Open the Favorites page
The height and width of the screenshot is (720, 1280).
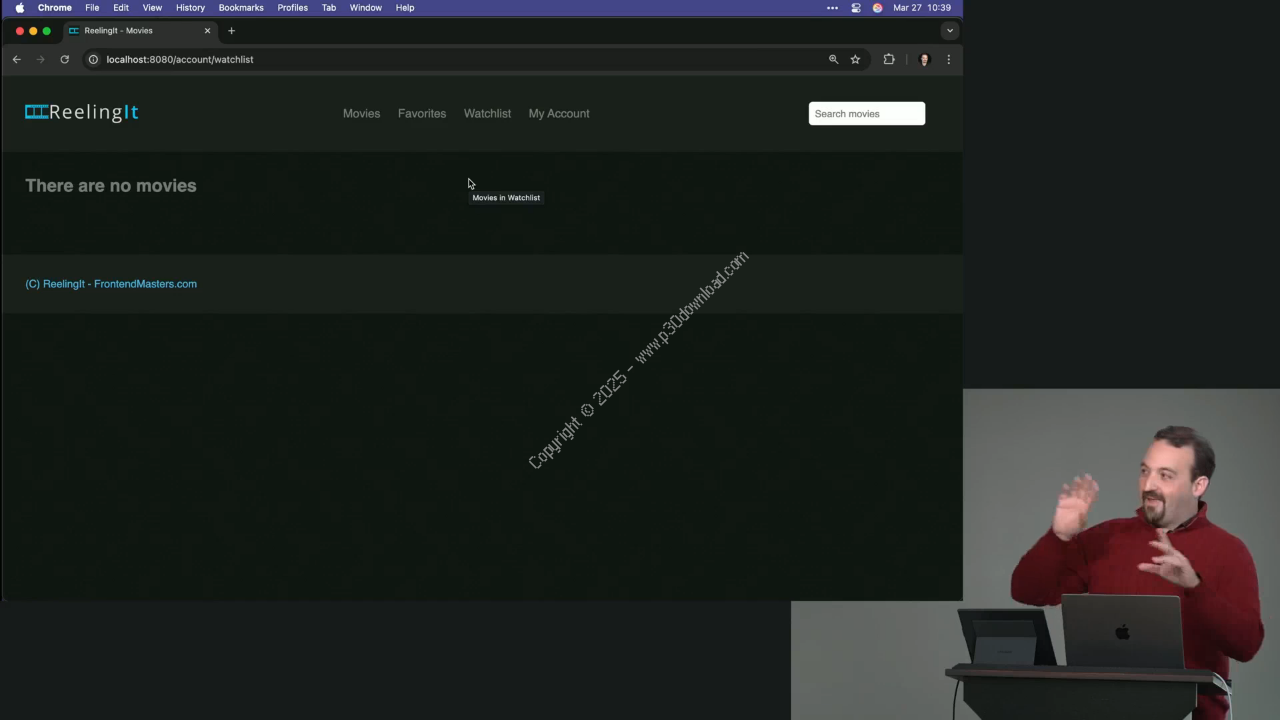[x=422, y=113]
